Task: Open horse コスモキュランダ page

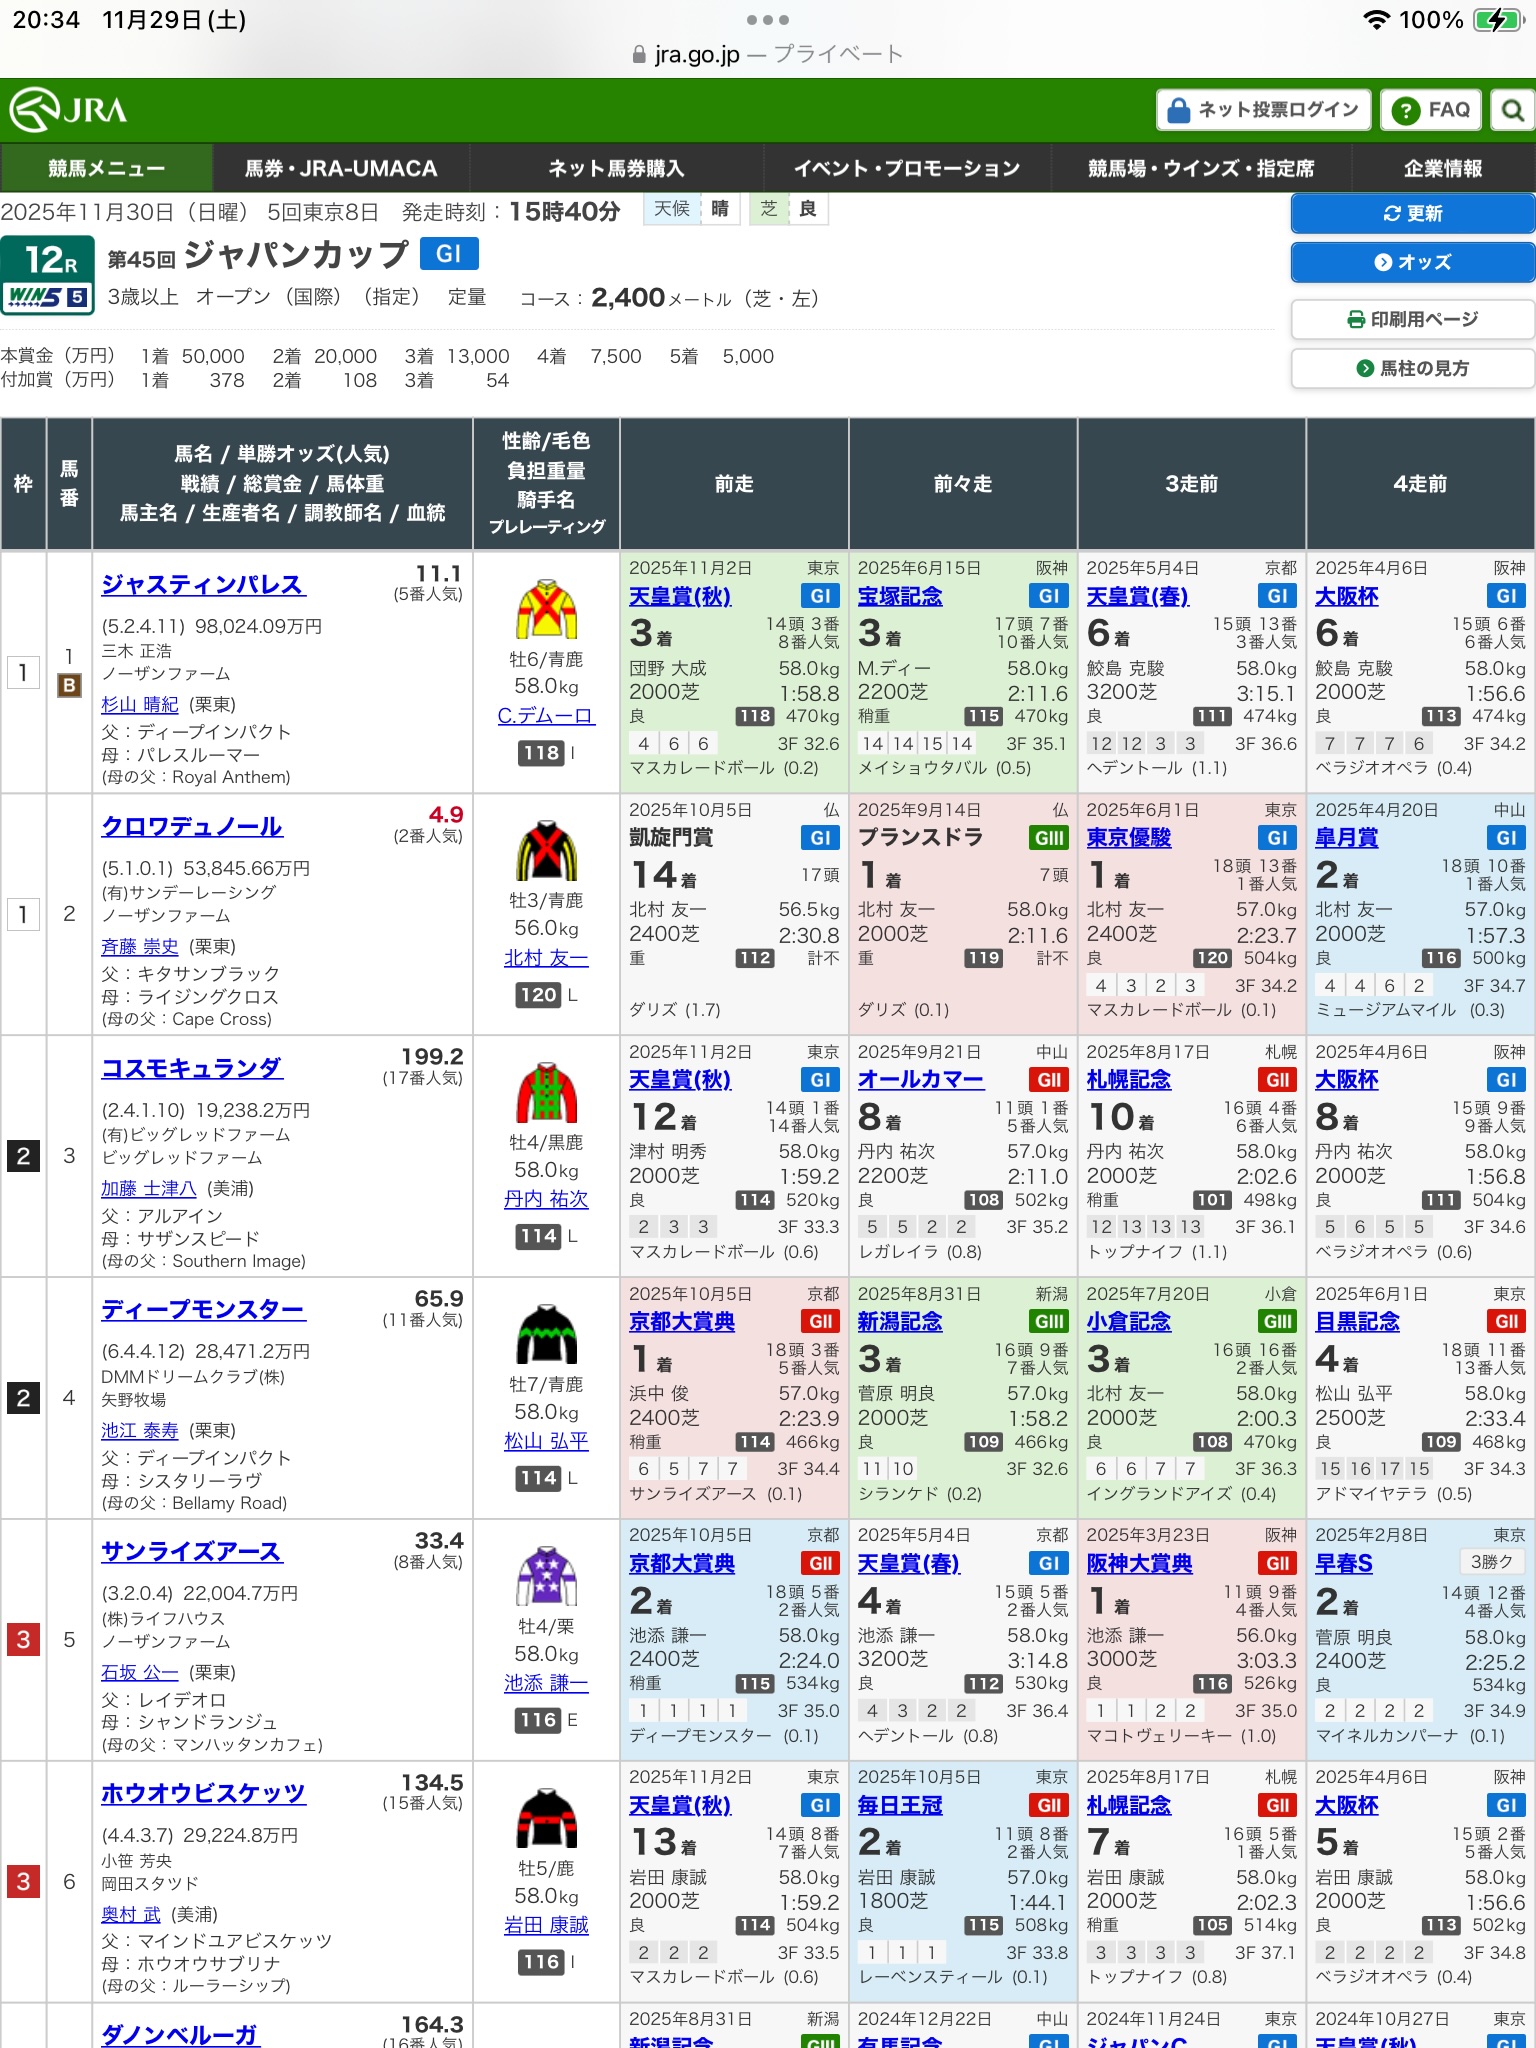Action: 192,1068
